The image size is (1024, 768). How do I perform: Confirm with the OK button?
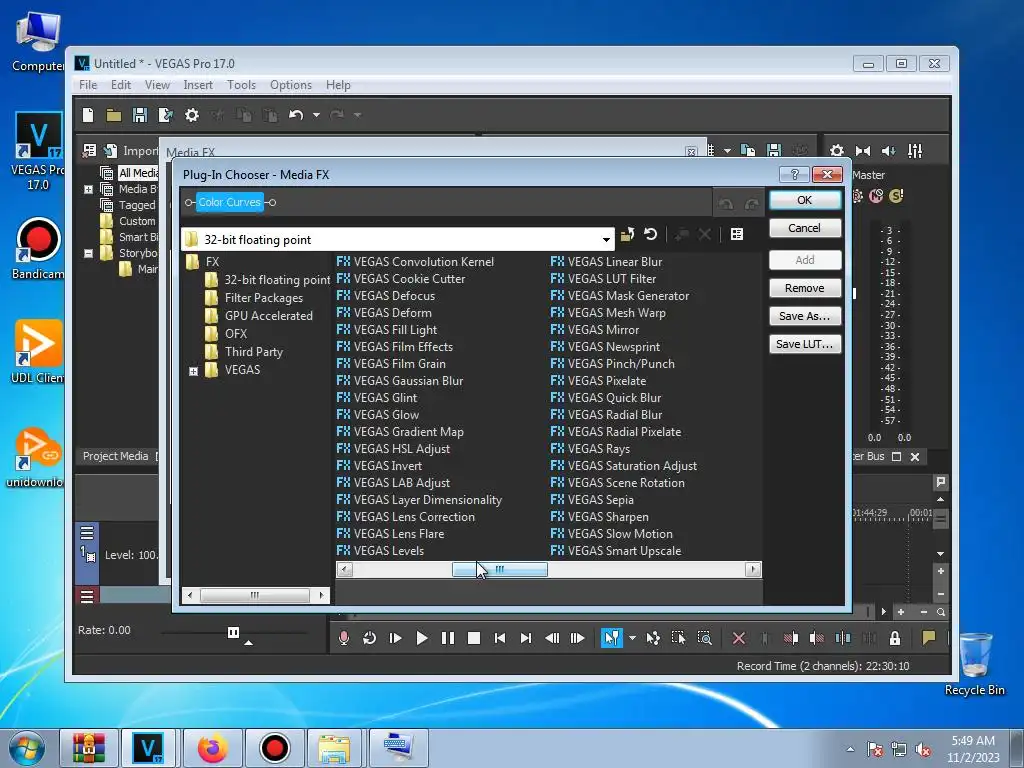point(805,200)
